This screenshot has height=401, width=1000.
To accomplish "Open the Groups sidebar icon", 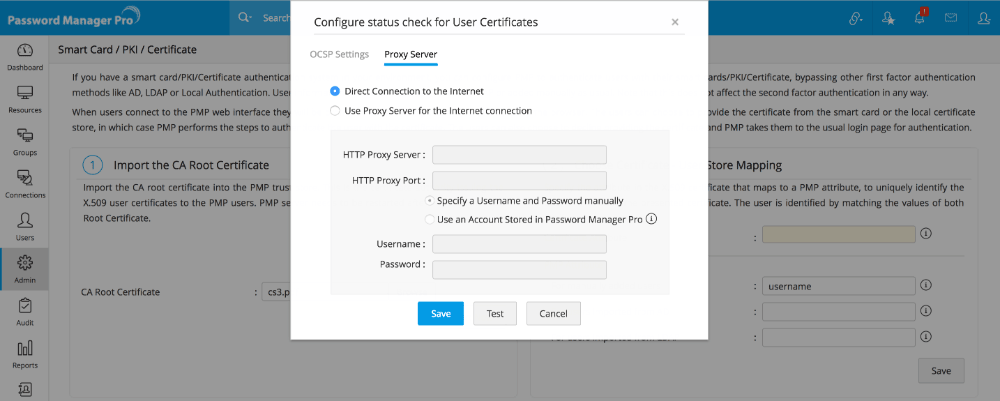I will click(x=25, y=141).
